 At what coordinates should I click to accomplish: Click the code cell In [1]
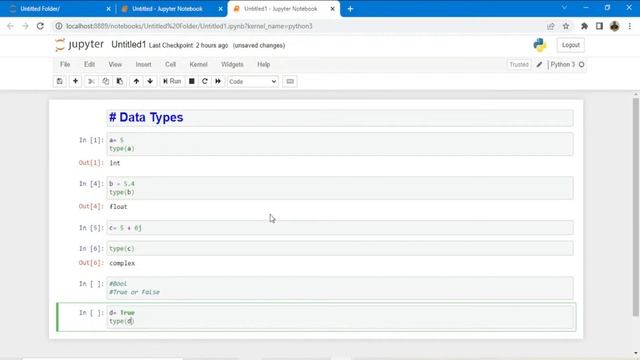[340, 144]
